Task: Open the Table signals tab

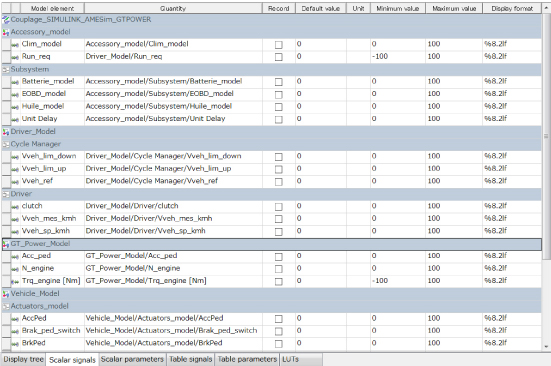Action: (x=190, y=359)
